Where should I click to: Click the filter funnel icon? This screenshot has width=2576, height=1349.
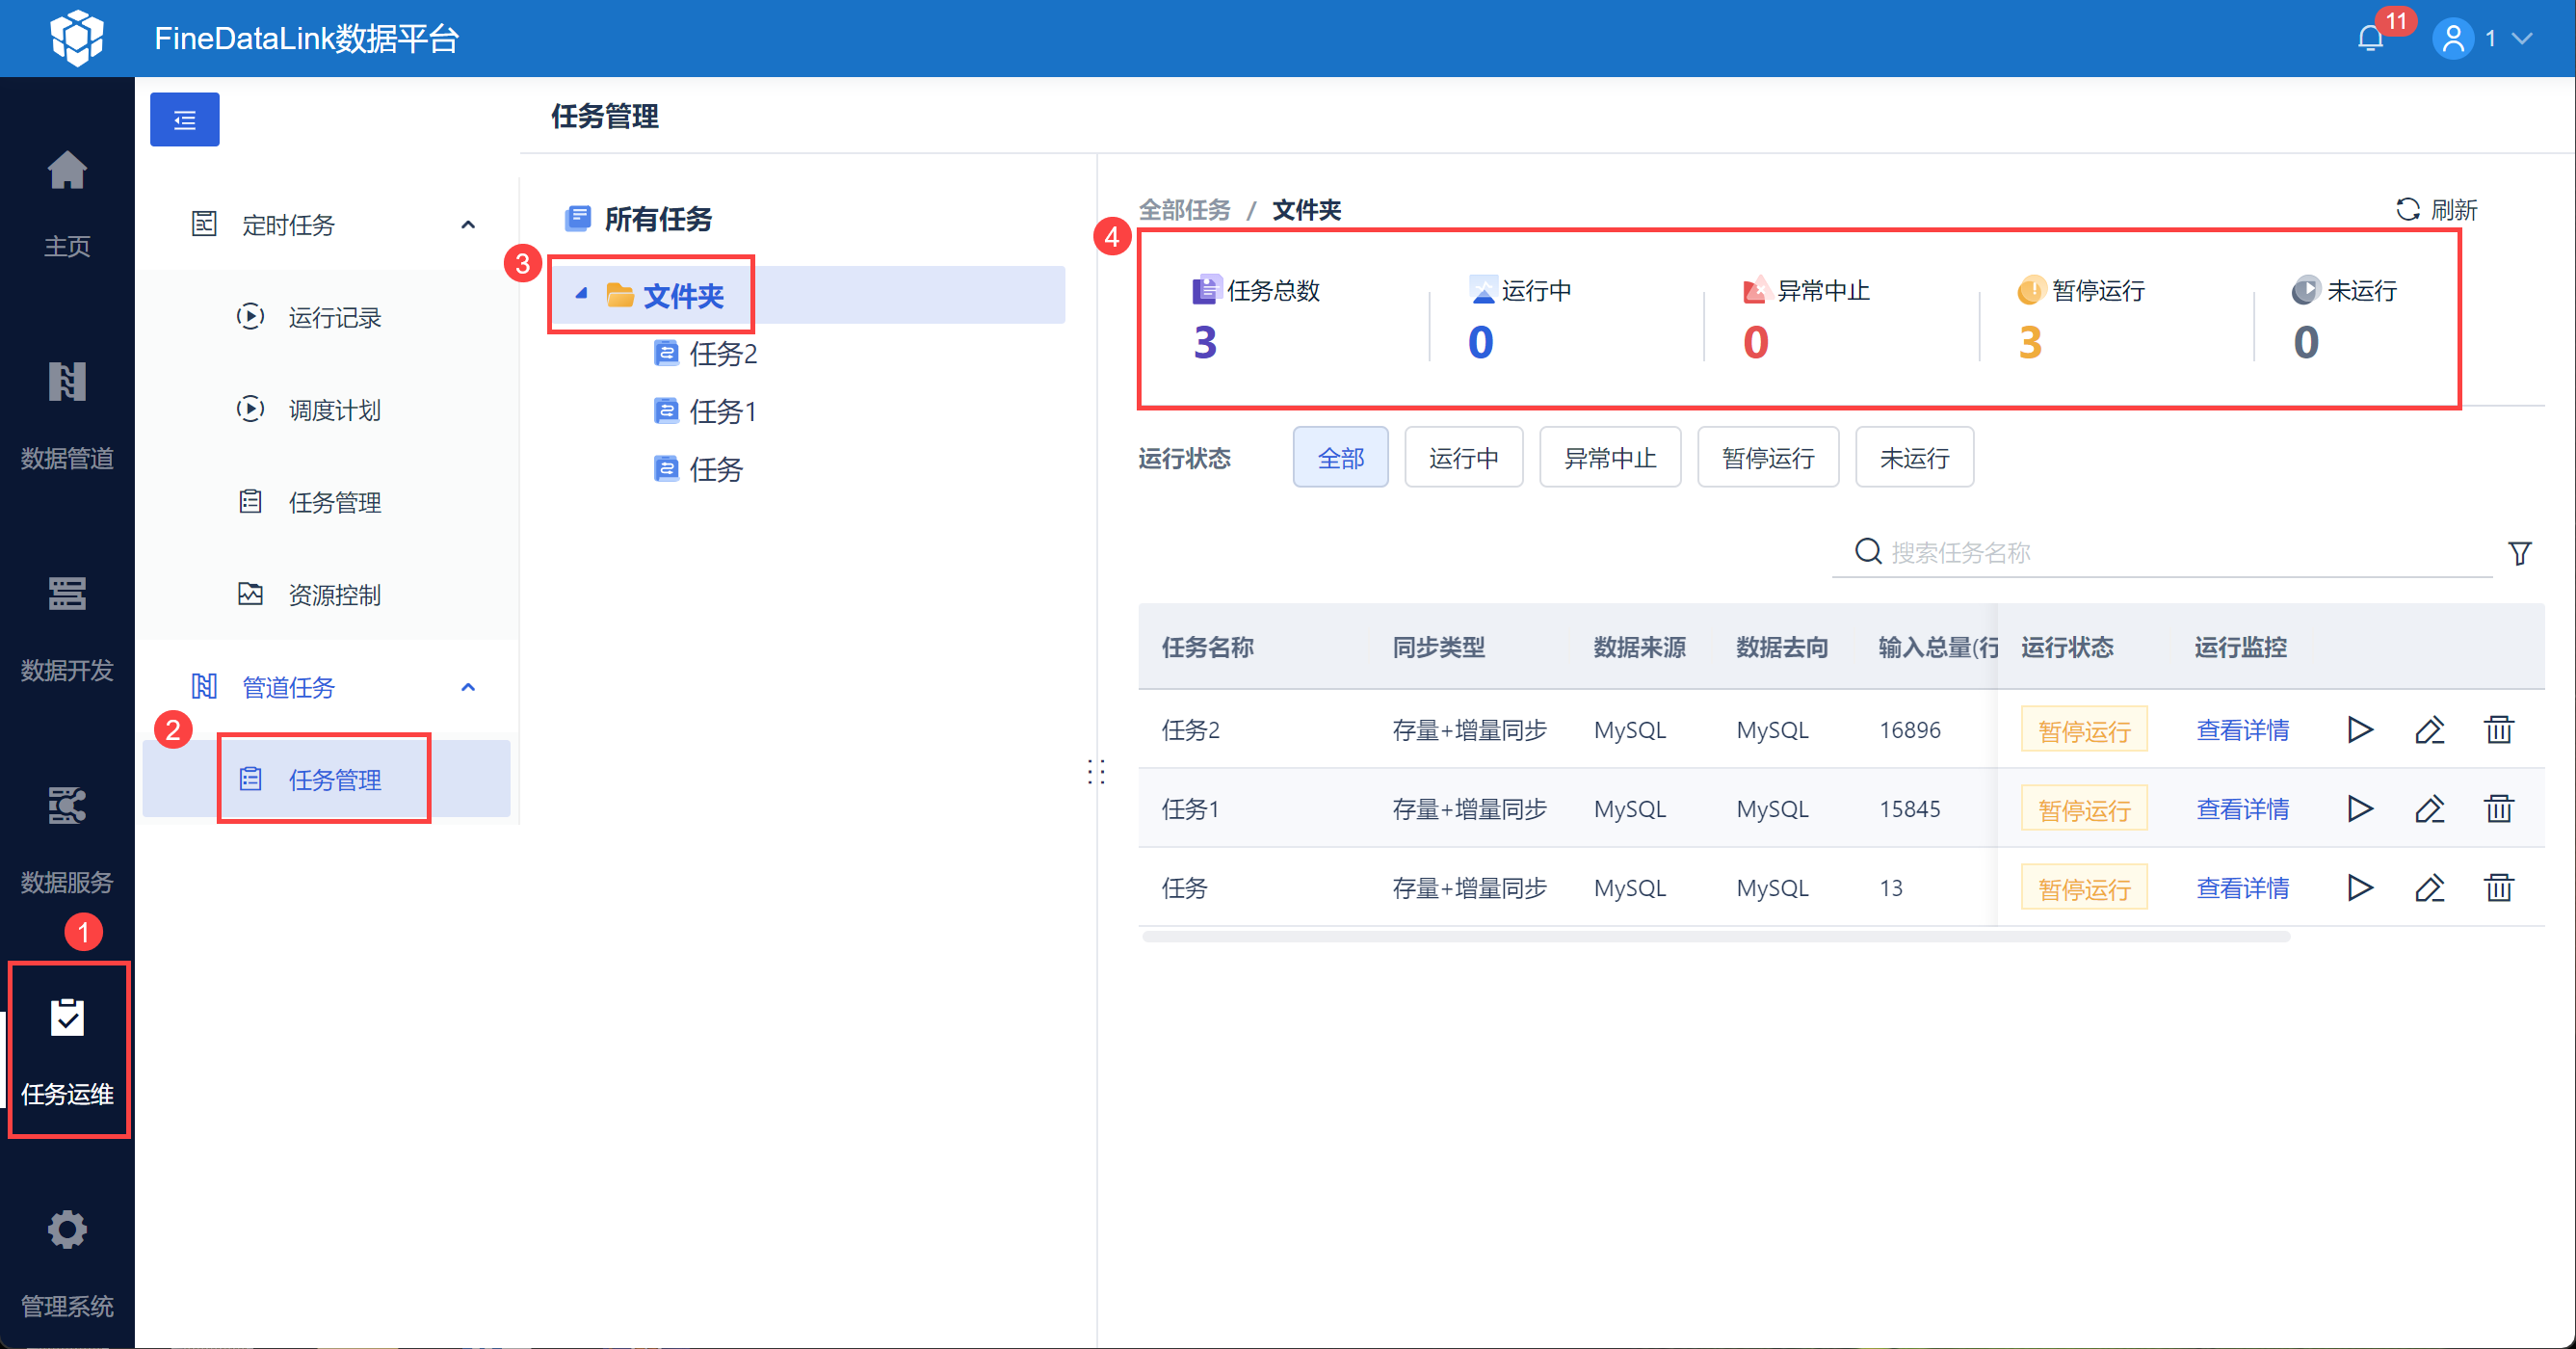point(2519,553)
